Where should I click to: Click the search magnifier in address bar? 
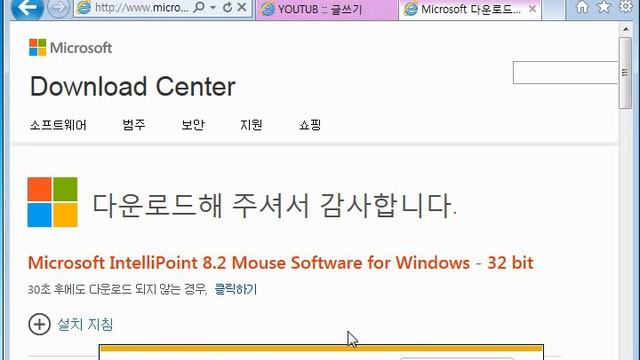click(199, 7)
